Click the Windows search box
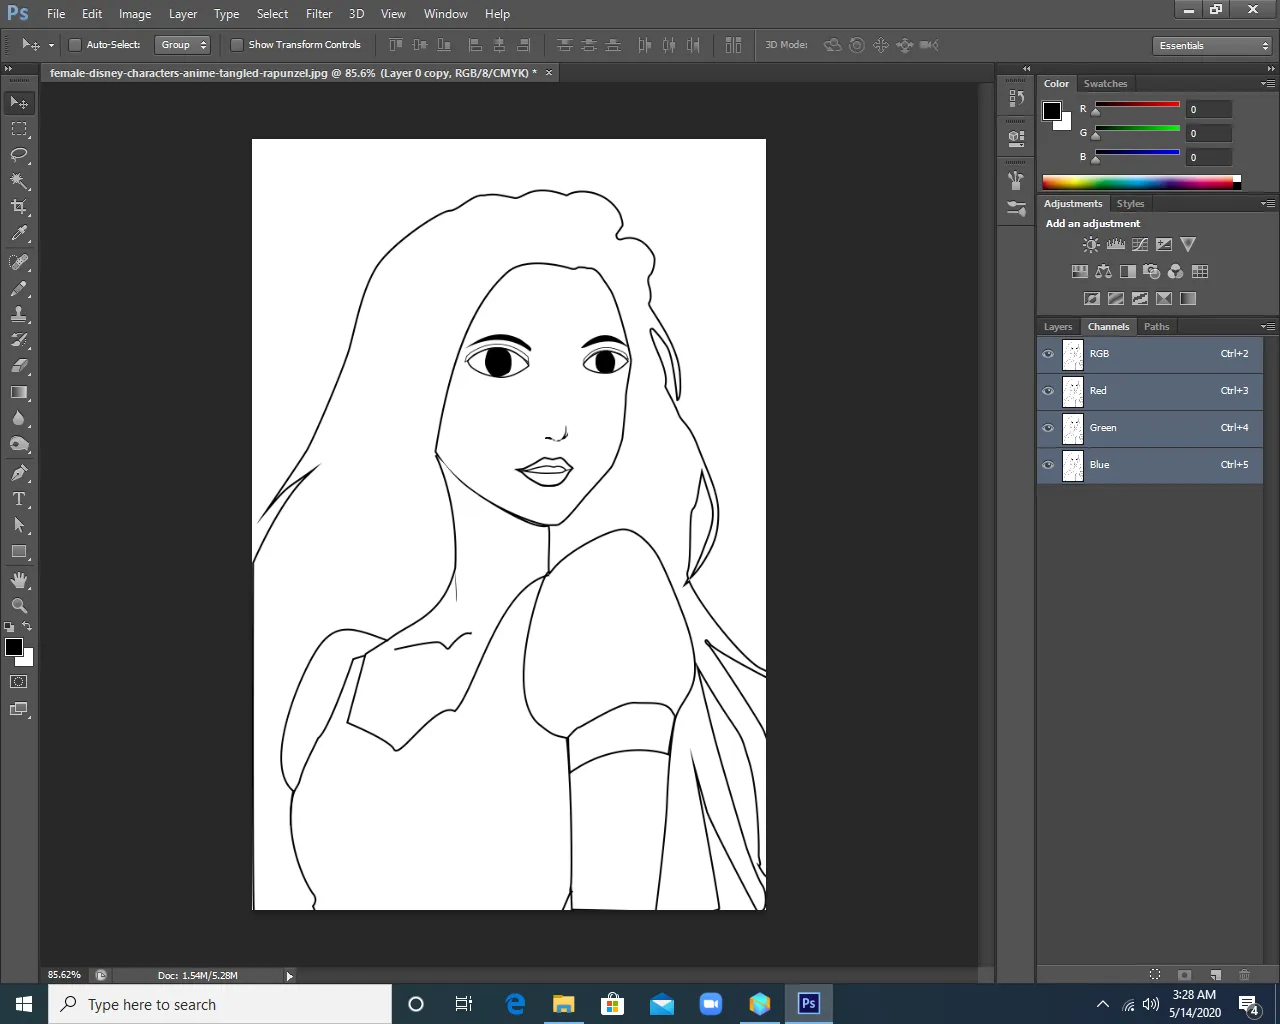1280x1024 pixels. point(220,1004)
